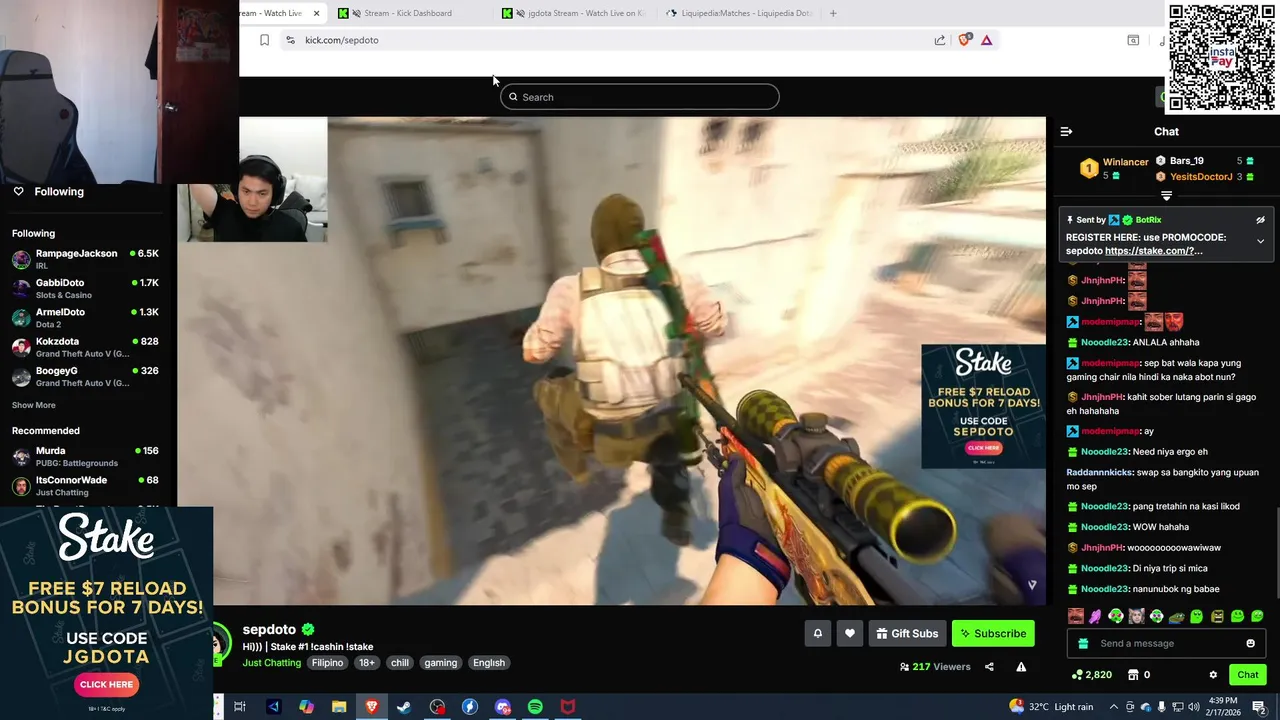
Task: Open Murda recommended channel
Action: 85,456
